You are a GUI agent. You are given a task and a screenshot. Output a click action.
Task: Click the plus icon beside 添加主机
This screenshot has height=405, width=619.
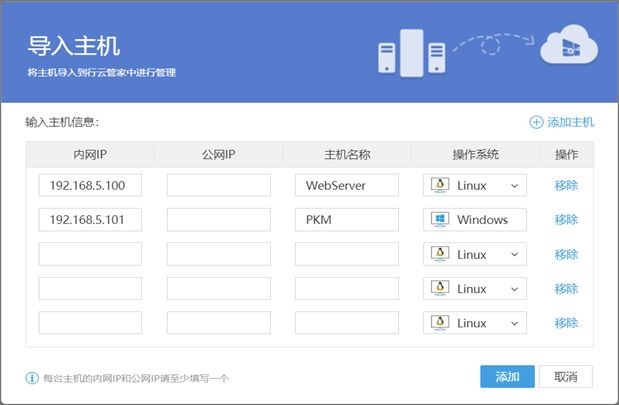click(536, 122)
